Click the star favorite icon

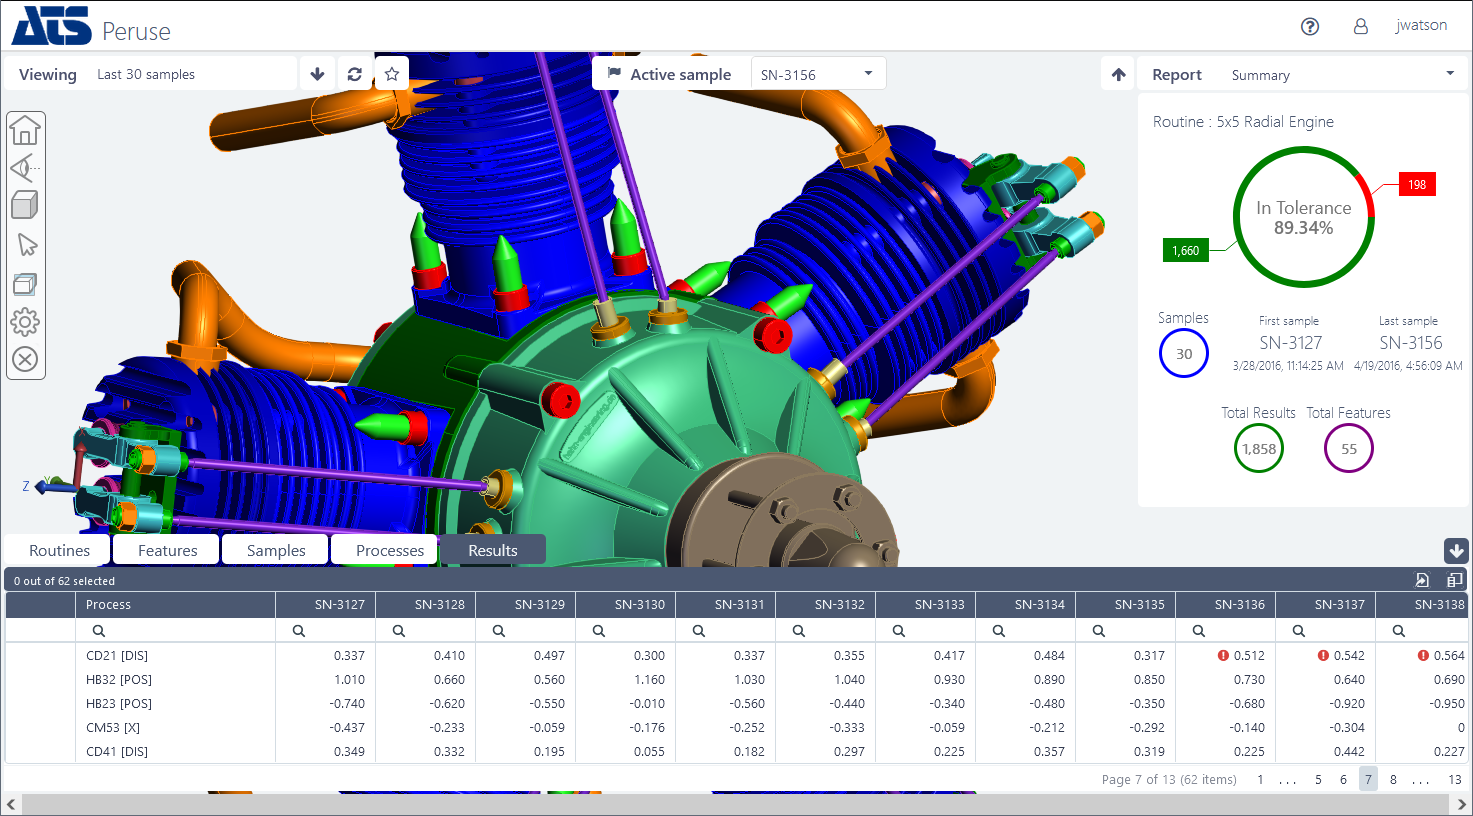click(392, 74)
